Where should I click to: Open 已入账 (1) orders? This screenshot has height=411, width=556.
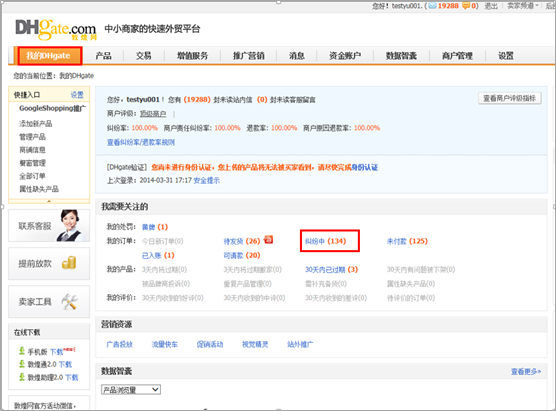(158, 255)
